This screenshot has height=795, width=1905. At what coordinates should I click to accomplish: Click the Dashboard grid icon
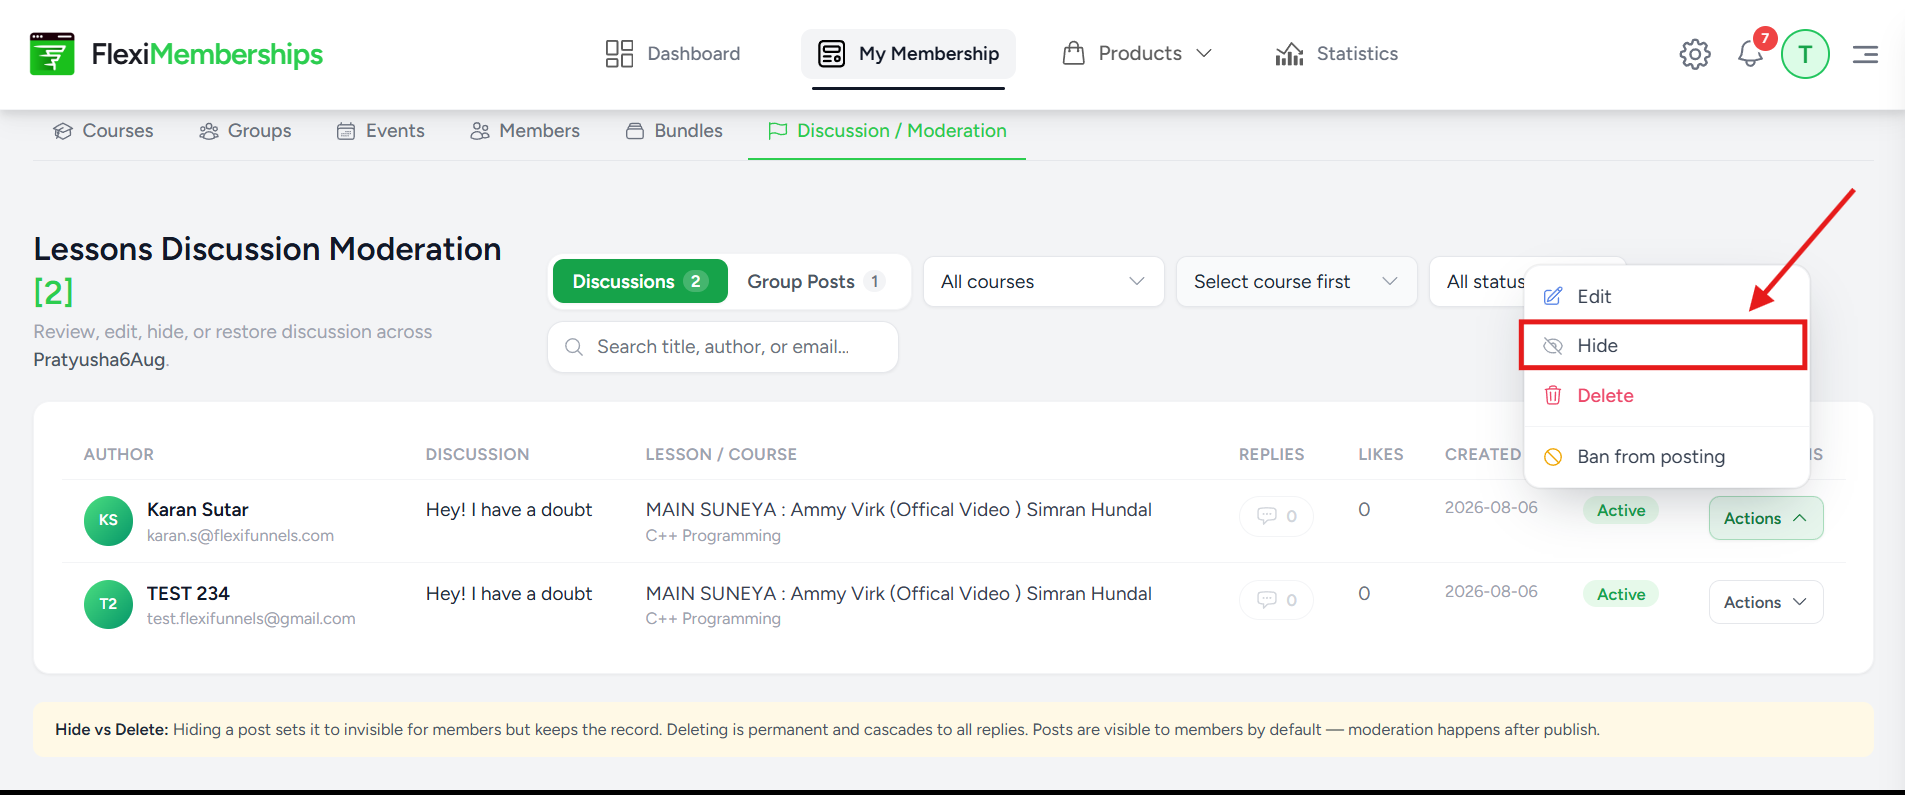(x=619, y=54)
